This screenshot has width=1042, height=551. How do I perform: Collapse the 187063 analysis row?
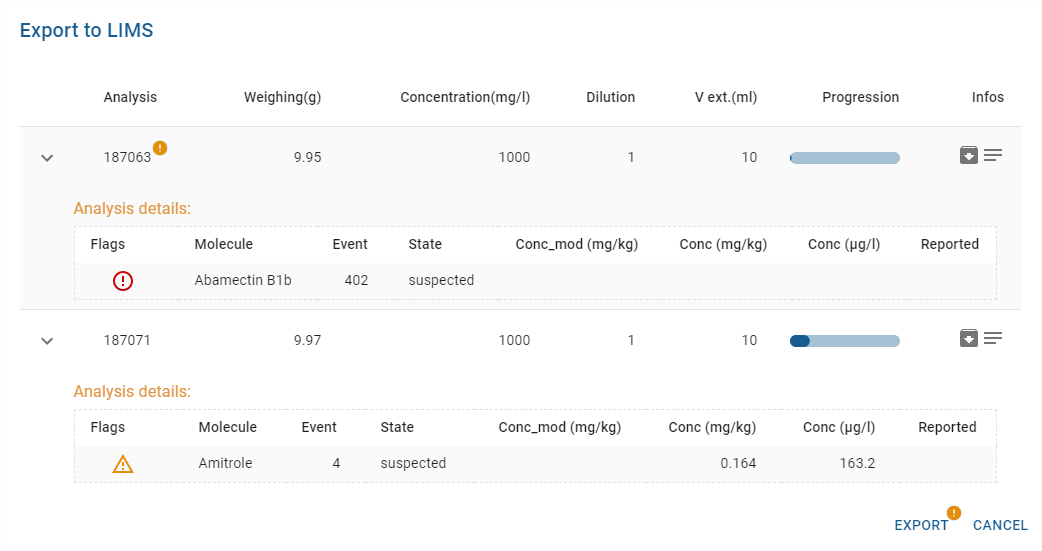(x=46, y=158)
